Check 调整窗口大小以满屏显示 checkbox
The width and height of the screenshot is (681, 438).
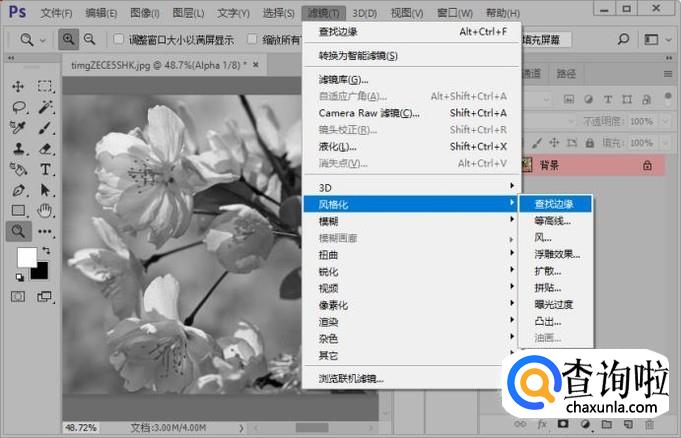(x=119, y=40)
